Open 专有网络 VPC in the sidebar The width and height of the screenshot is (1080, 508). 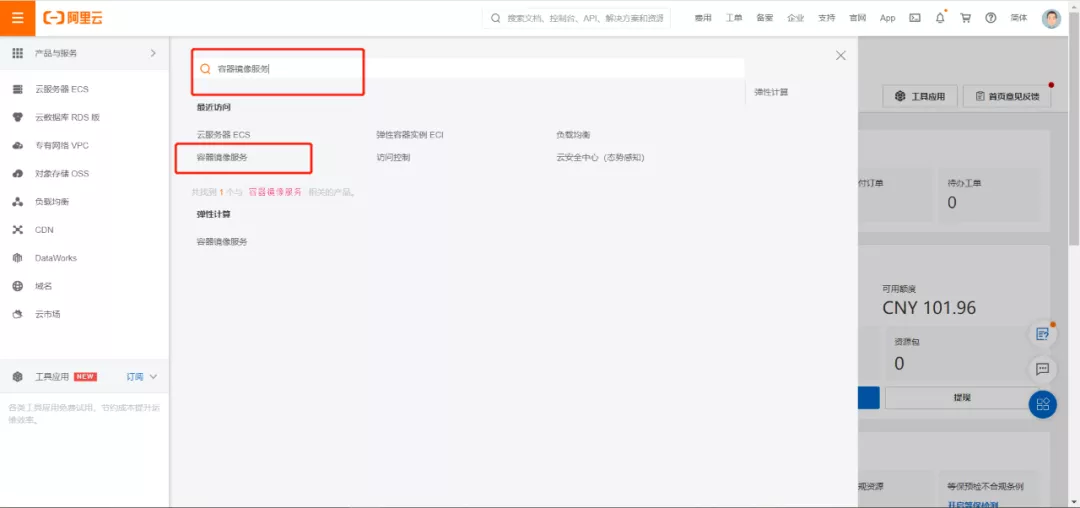coord(62,145)
